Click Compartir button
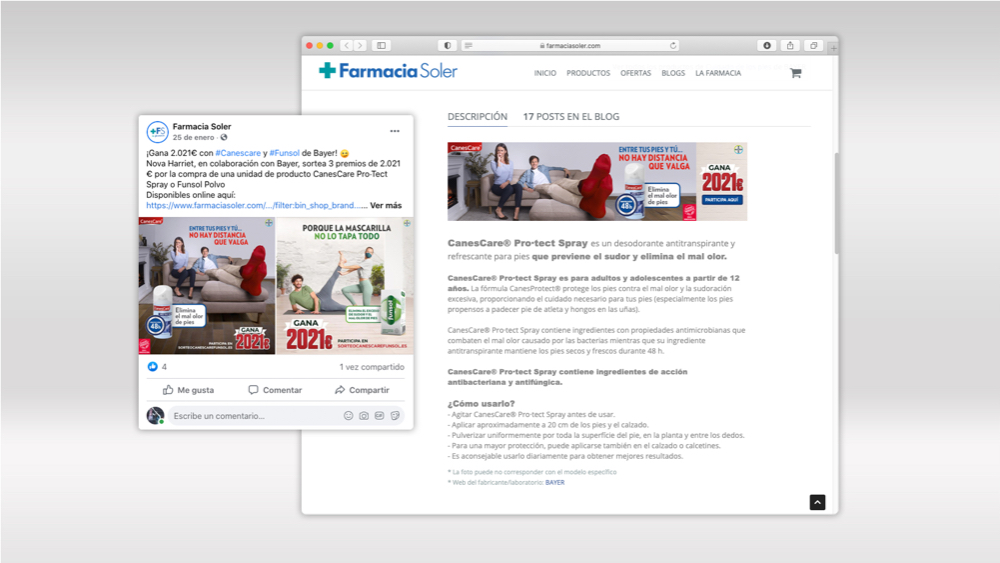Image resolution: width=1000 pixels, height=563 pixels. [362, 390]
